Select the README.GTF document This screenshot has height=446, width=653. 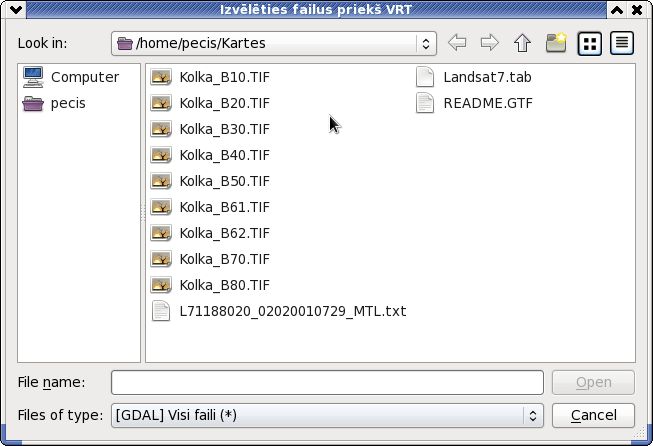point(474,103)
